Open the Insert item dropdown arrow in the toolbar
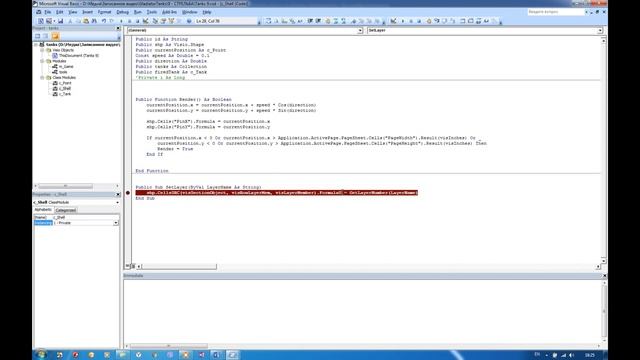 click(x=54, y=21)
